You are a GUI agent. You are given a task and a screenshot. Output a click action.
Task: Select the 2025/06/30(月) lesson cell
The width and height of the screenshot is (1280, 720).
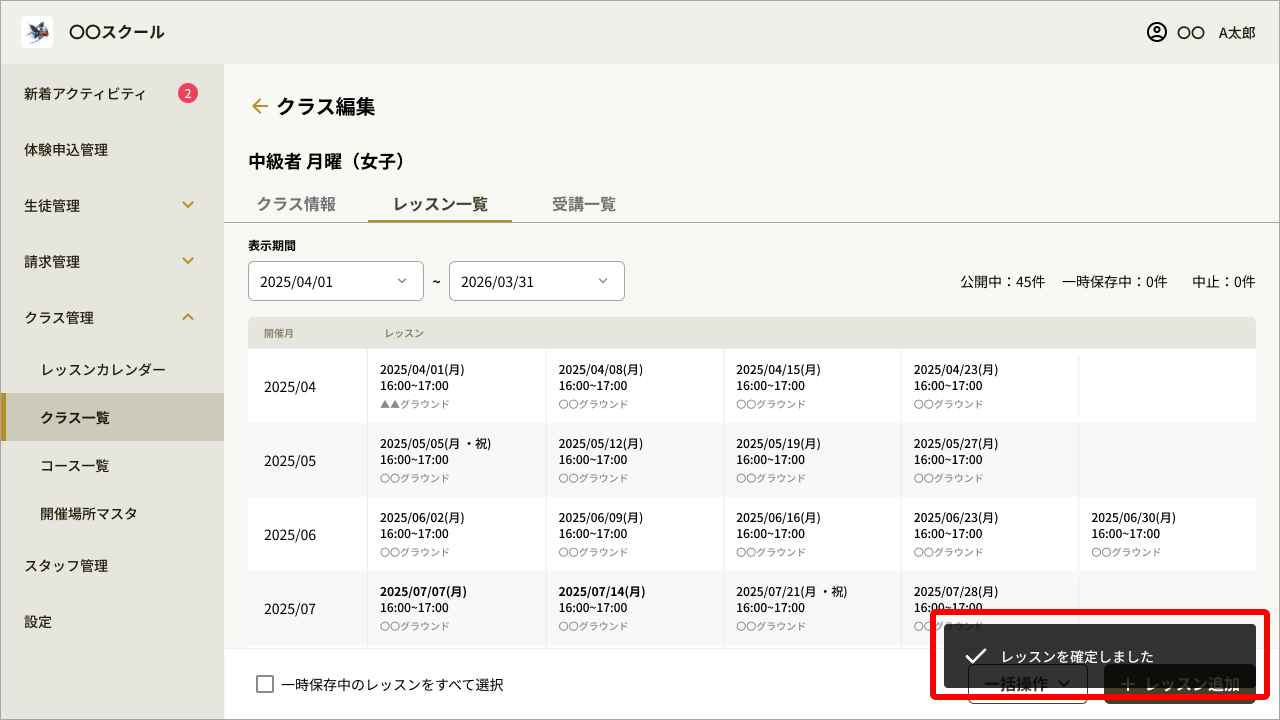(x=1166, y=534)
